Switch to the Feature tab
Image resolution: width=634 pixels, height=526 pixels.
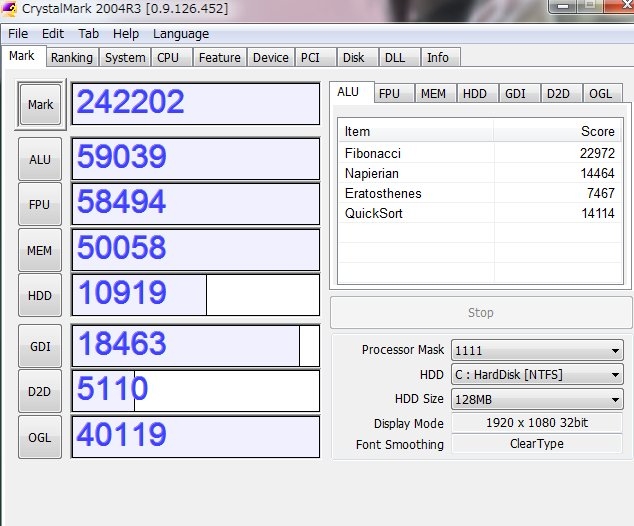(220, 57)
